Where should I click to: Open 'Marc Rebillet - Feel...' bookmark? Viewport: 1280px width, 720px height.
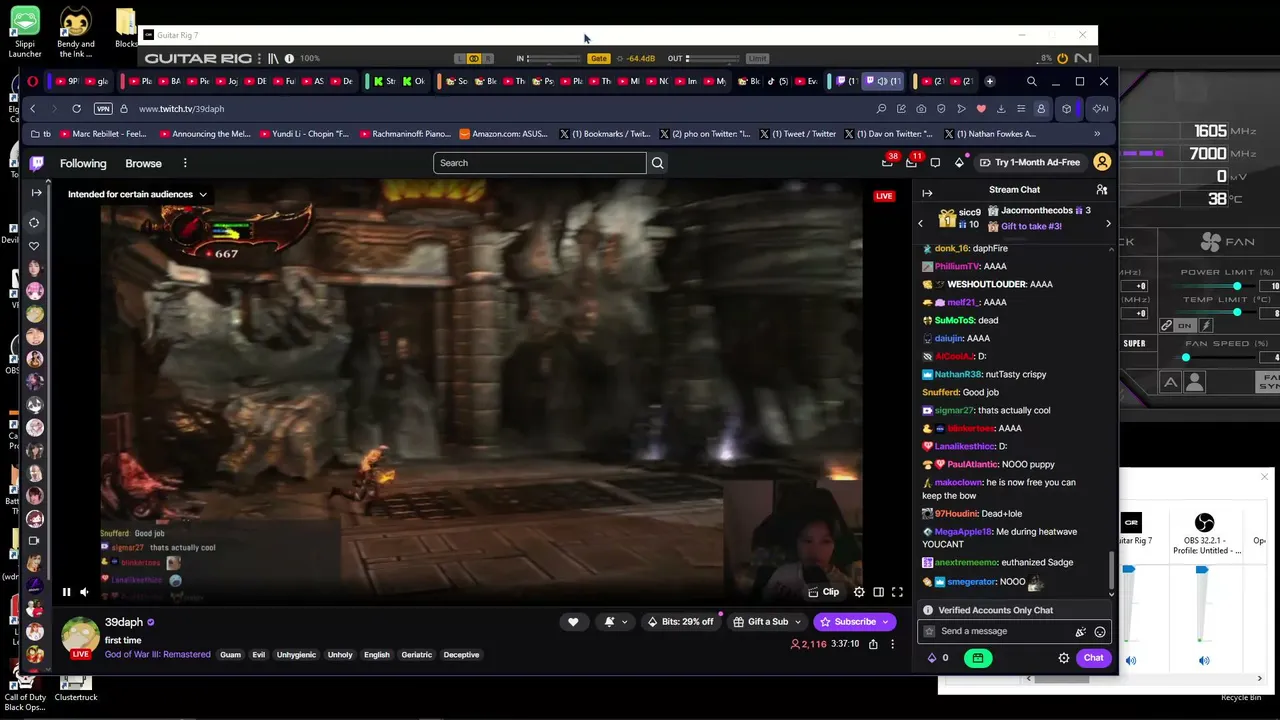[104, 134]
